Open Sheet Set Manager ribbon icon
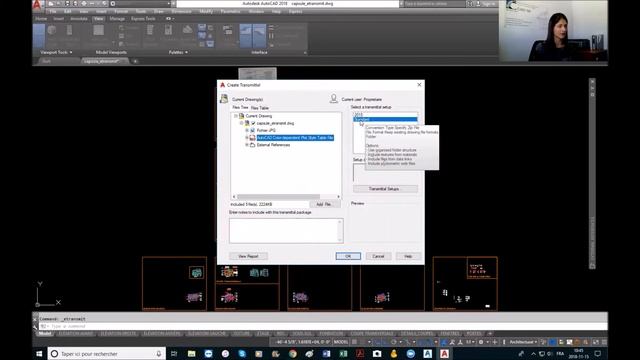Viewport: 640px width, 360px height. pyautogui.click(x=187, y=29)
